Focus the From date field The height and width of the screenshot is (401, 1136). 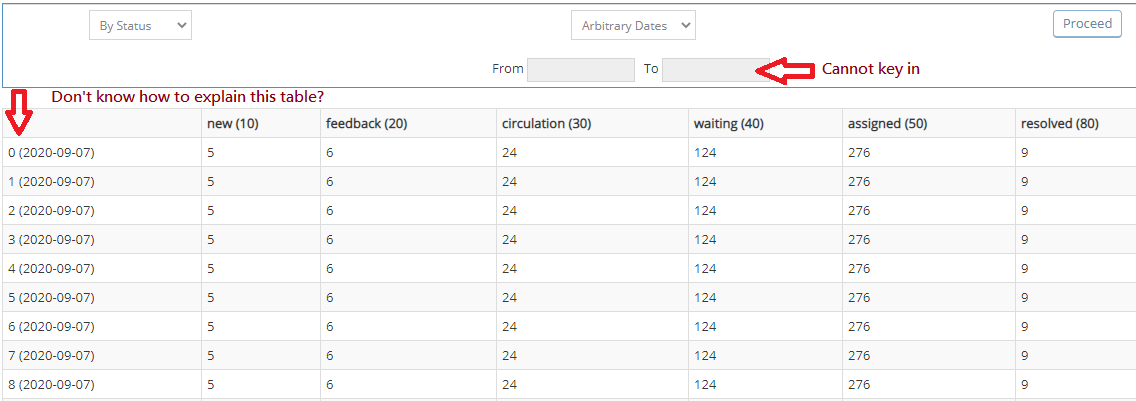580,69
